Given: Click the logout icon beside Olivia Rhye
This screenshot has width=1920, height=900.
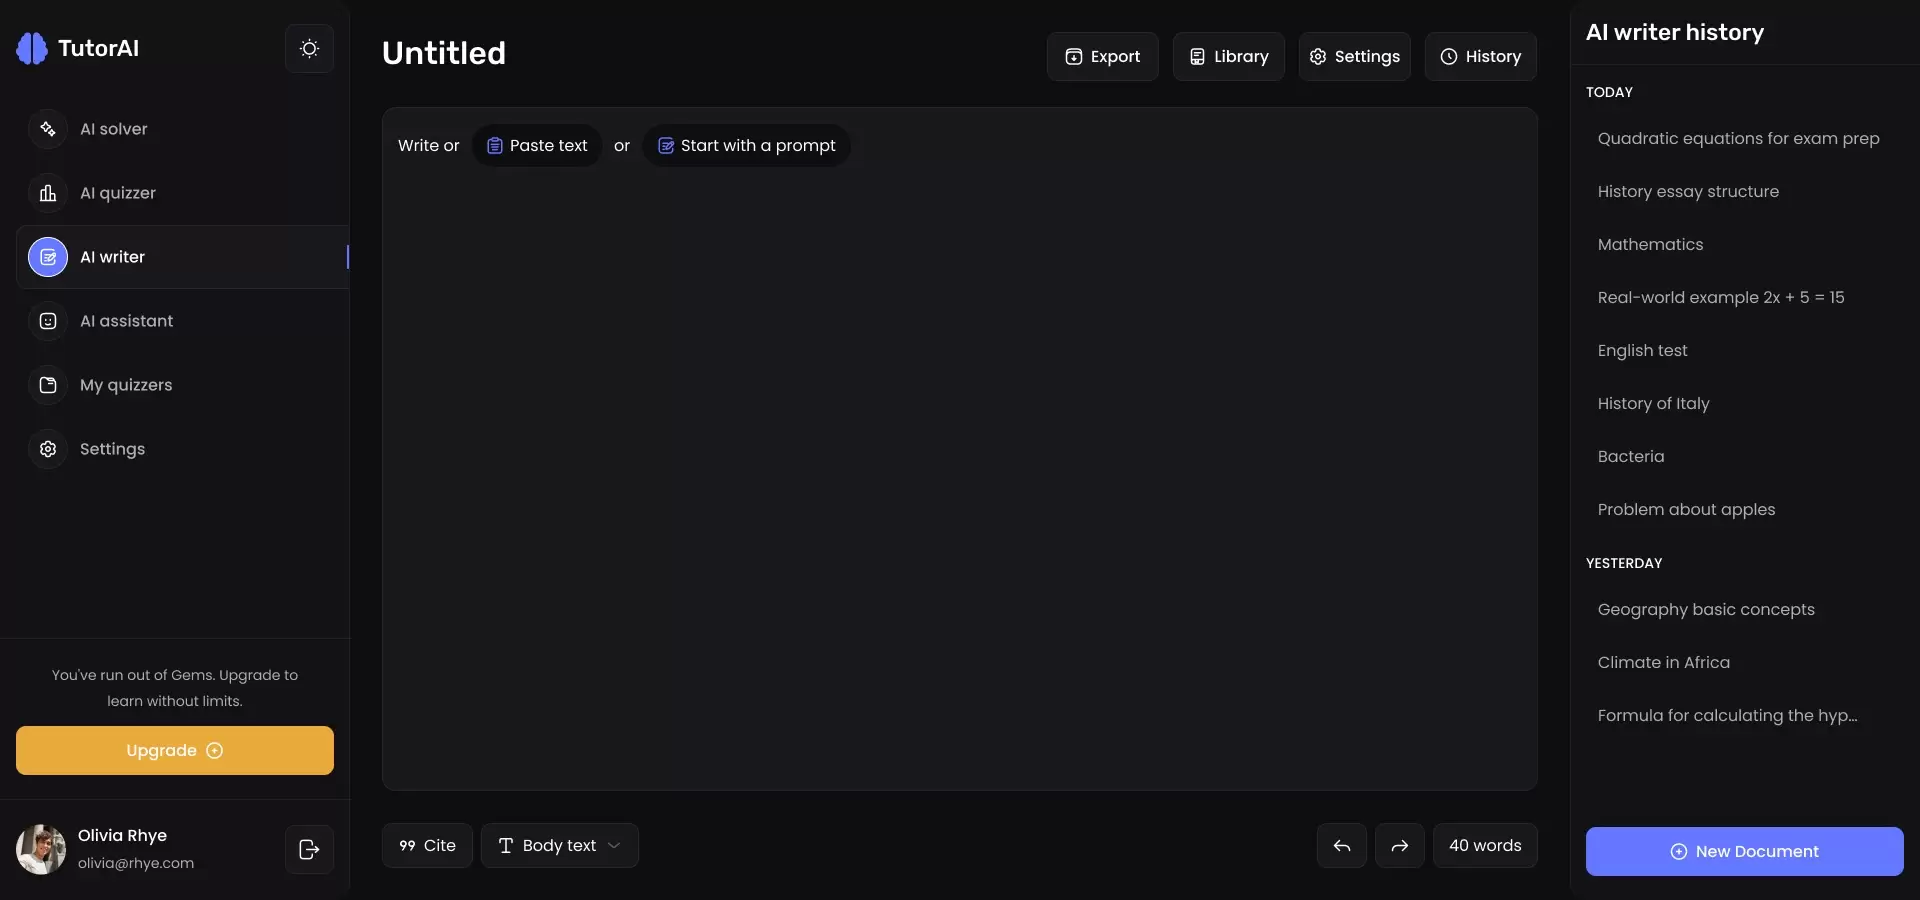Looking at the screenshot, I should tap(309, 850).
